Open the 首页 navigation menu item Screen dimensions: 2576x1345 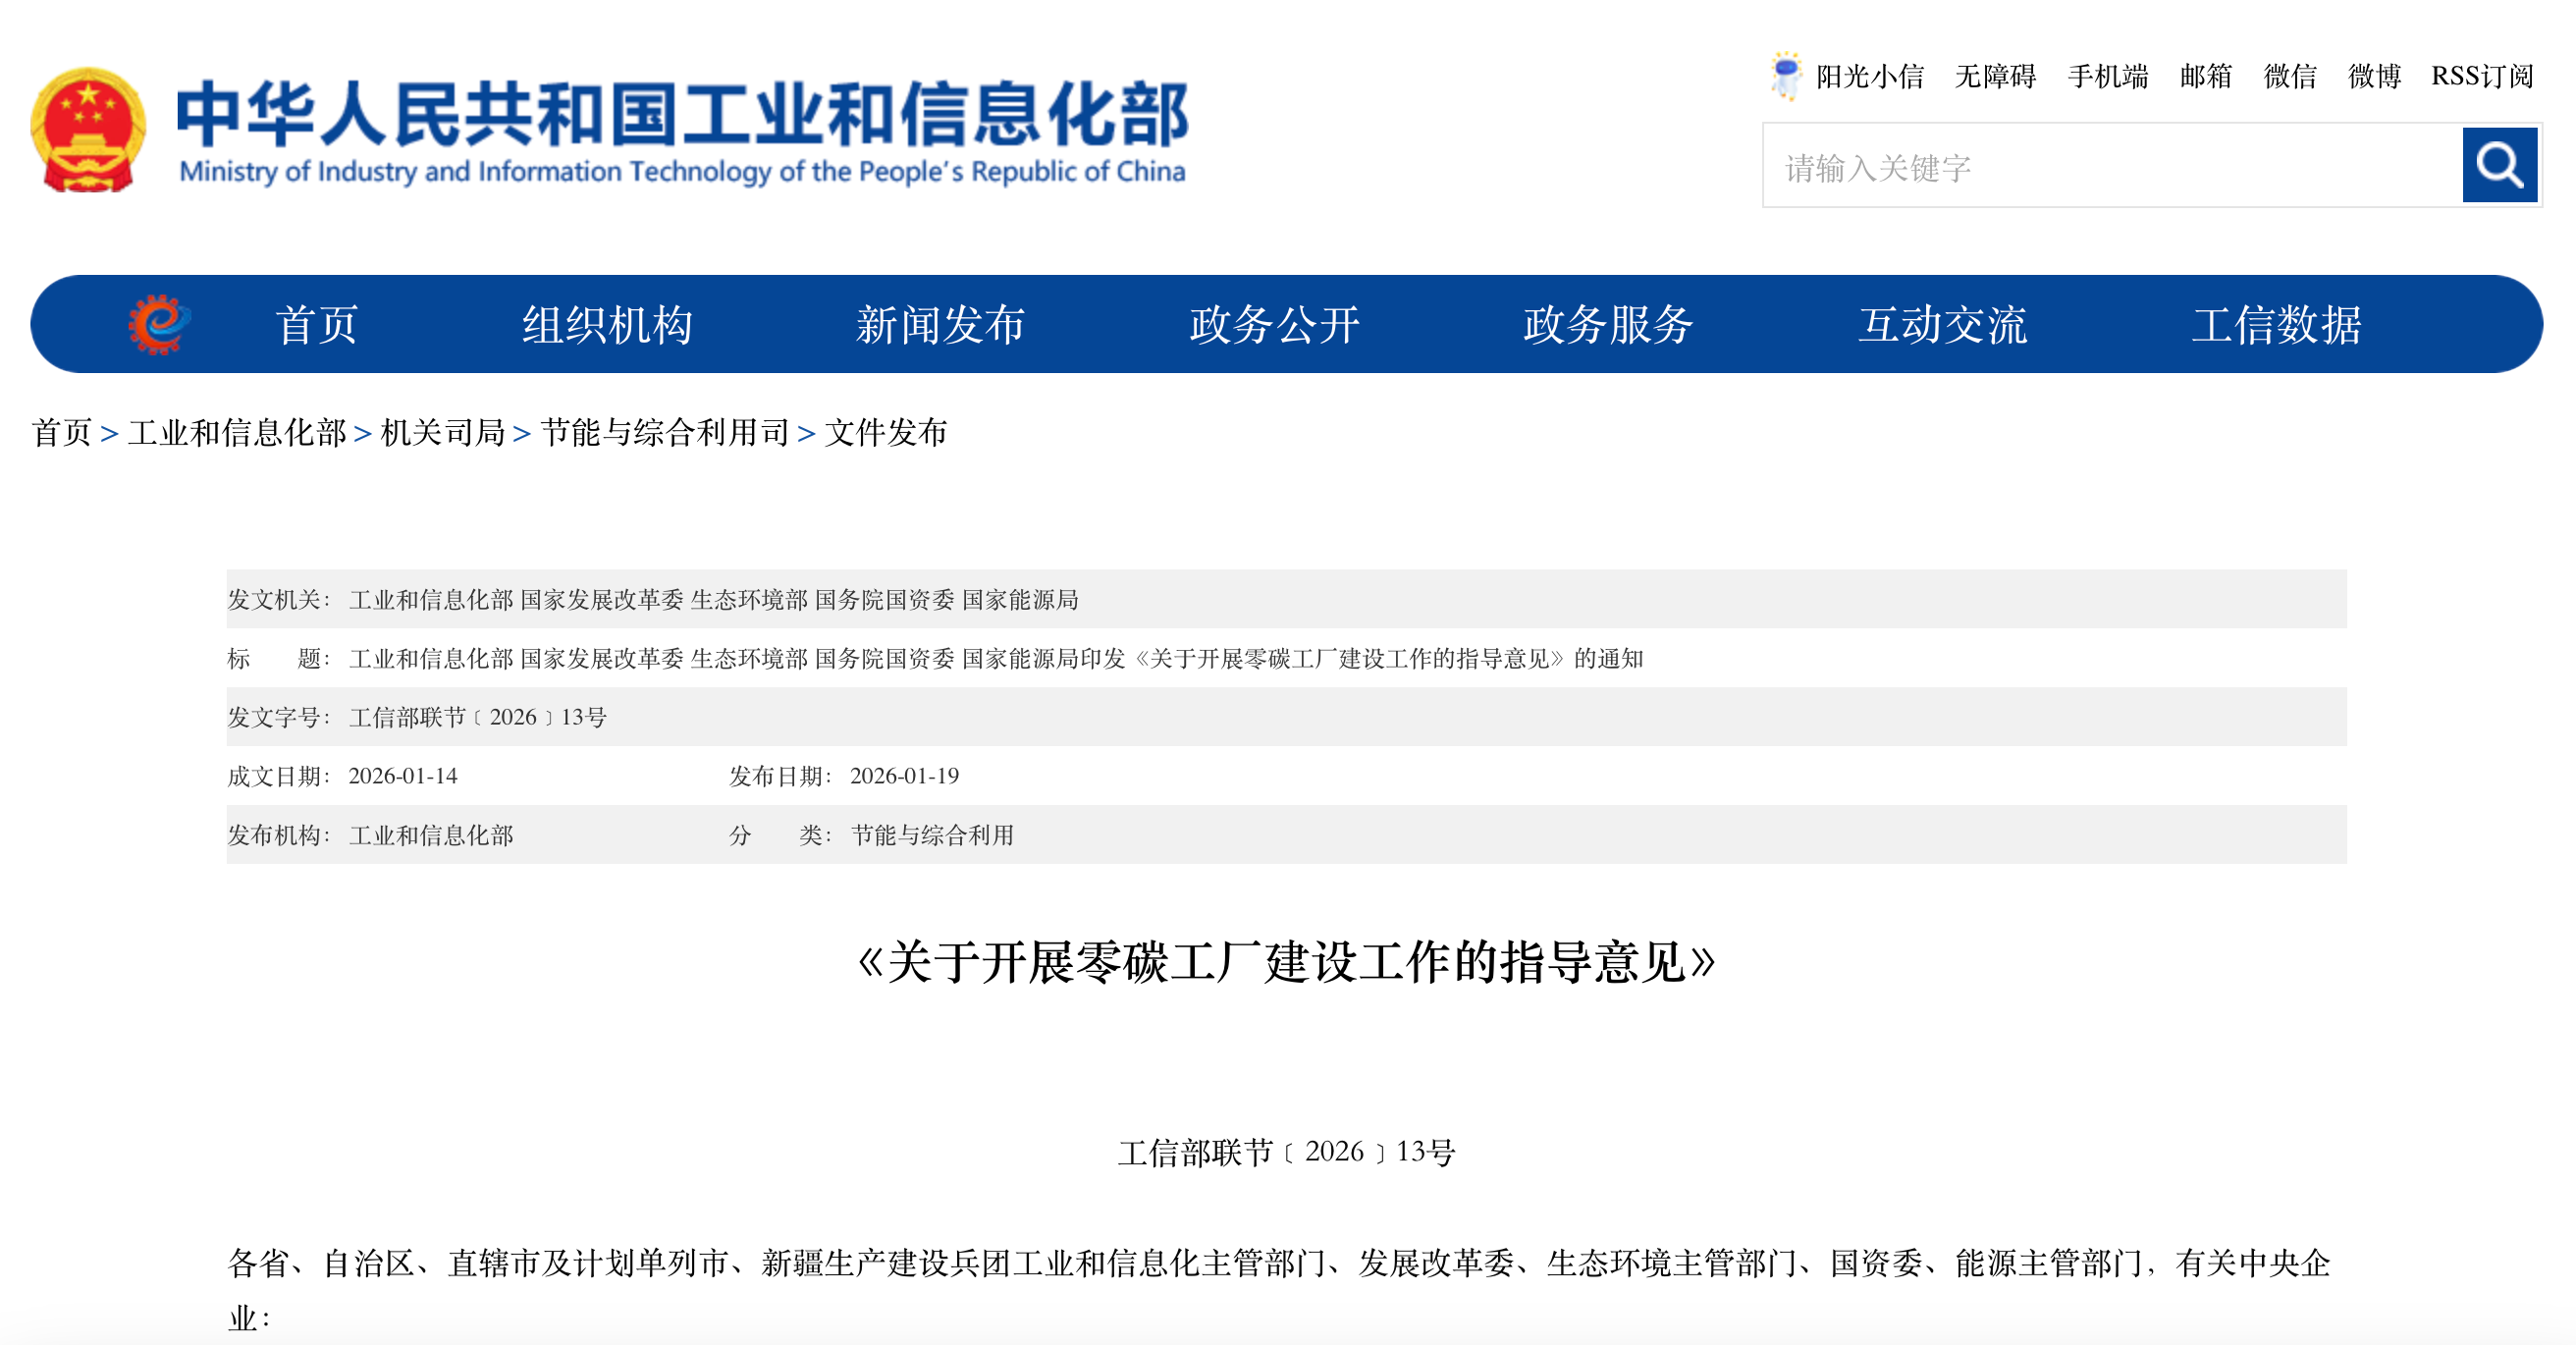(x=316, y=325)
